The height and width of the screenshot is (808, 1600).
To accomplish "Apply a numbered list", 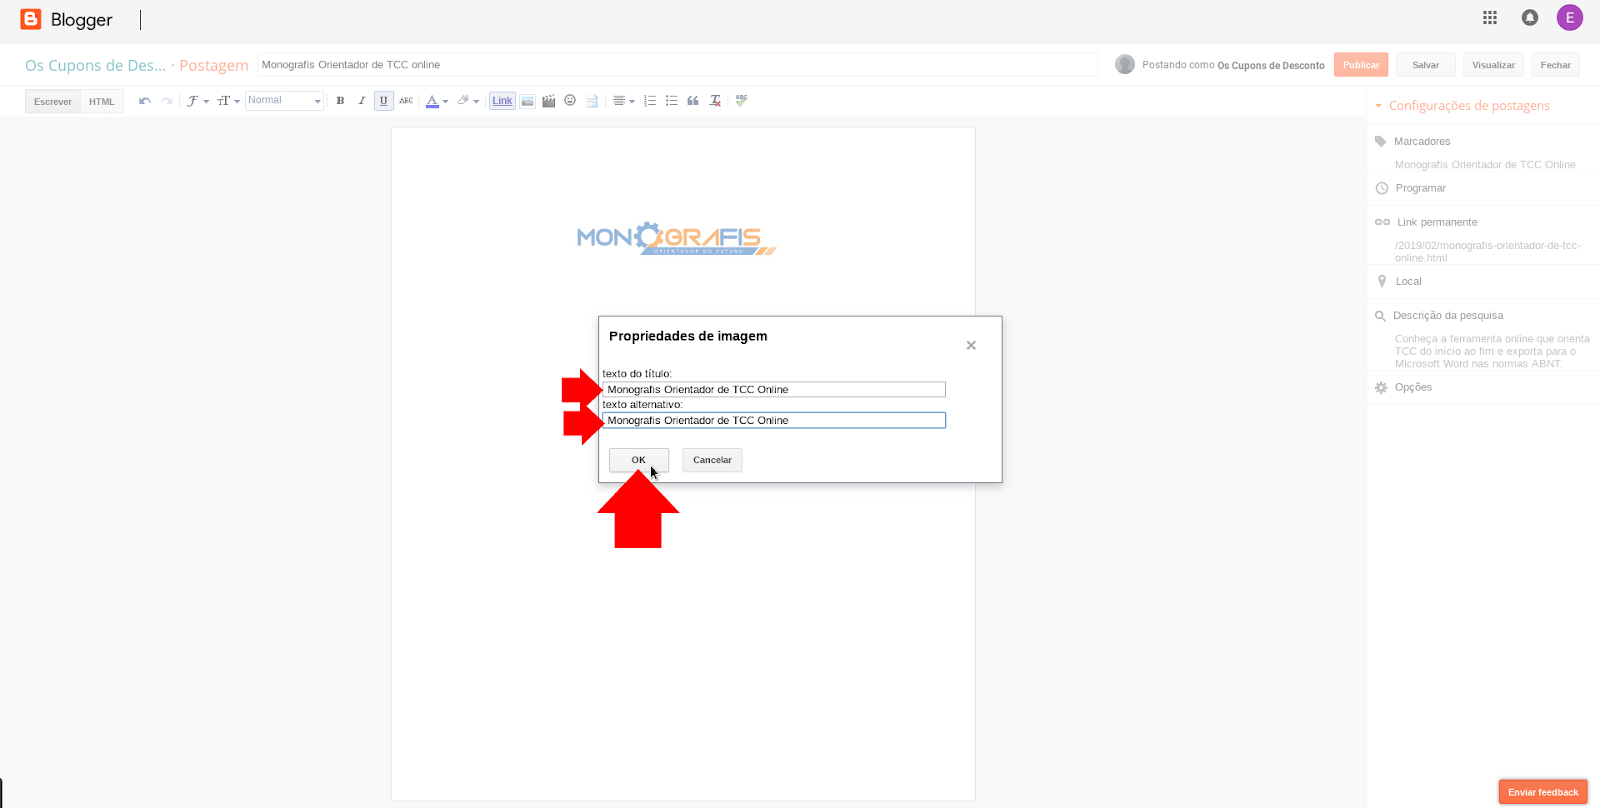I will [x=650, y=101].
